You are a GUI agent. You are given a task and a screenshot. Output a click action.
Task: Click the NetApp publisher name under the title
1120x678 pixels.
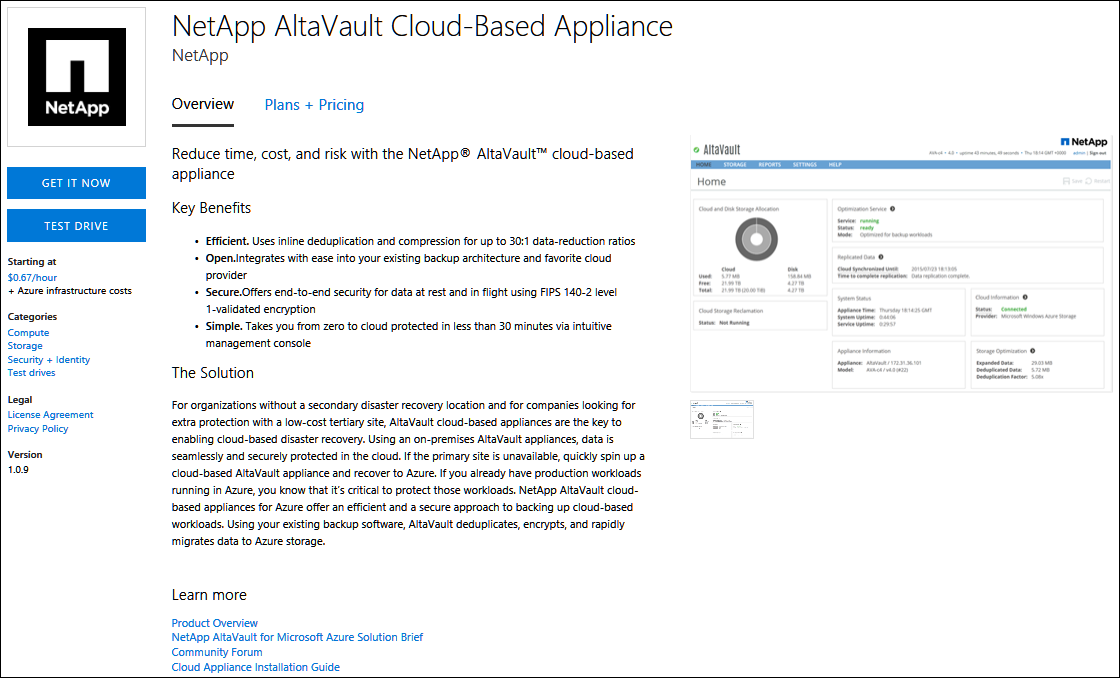point(200,56)
